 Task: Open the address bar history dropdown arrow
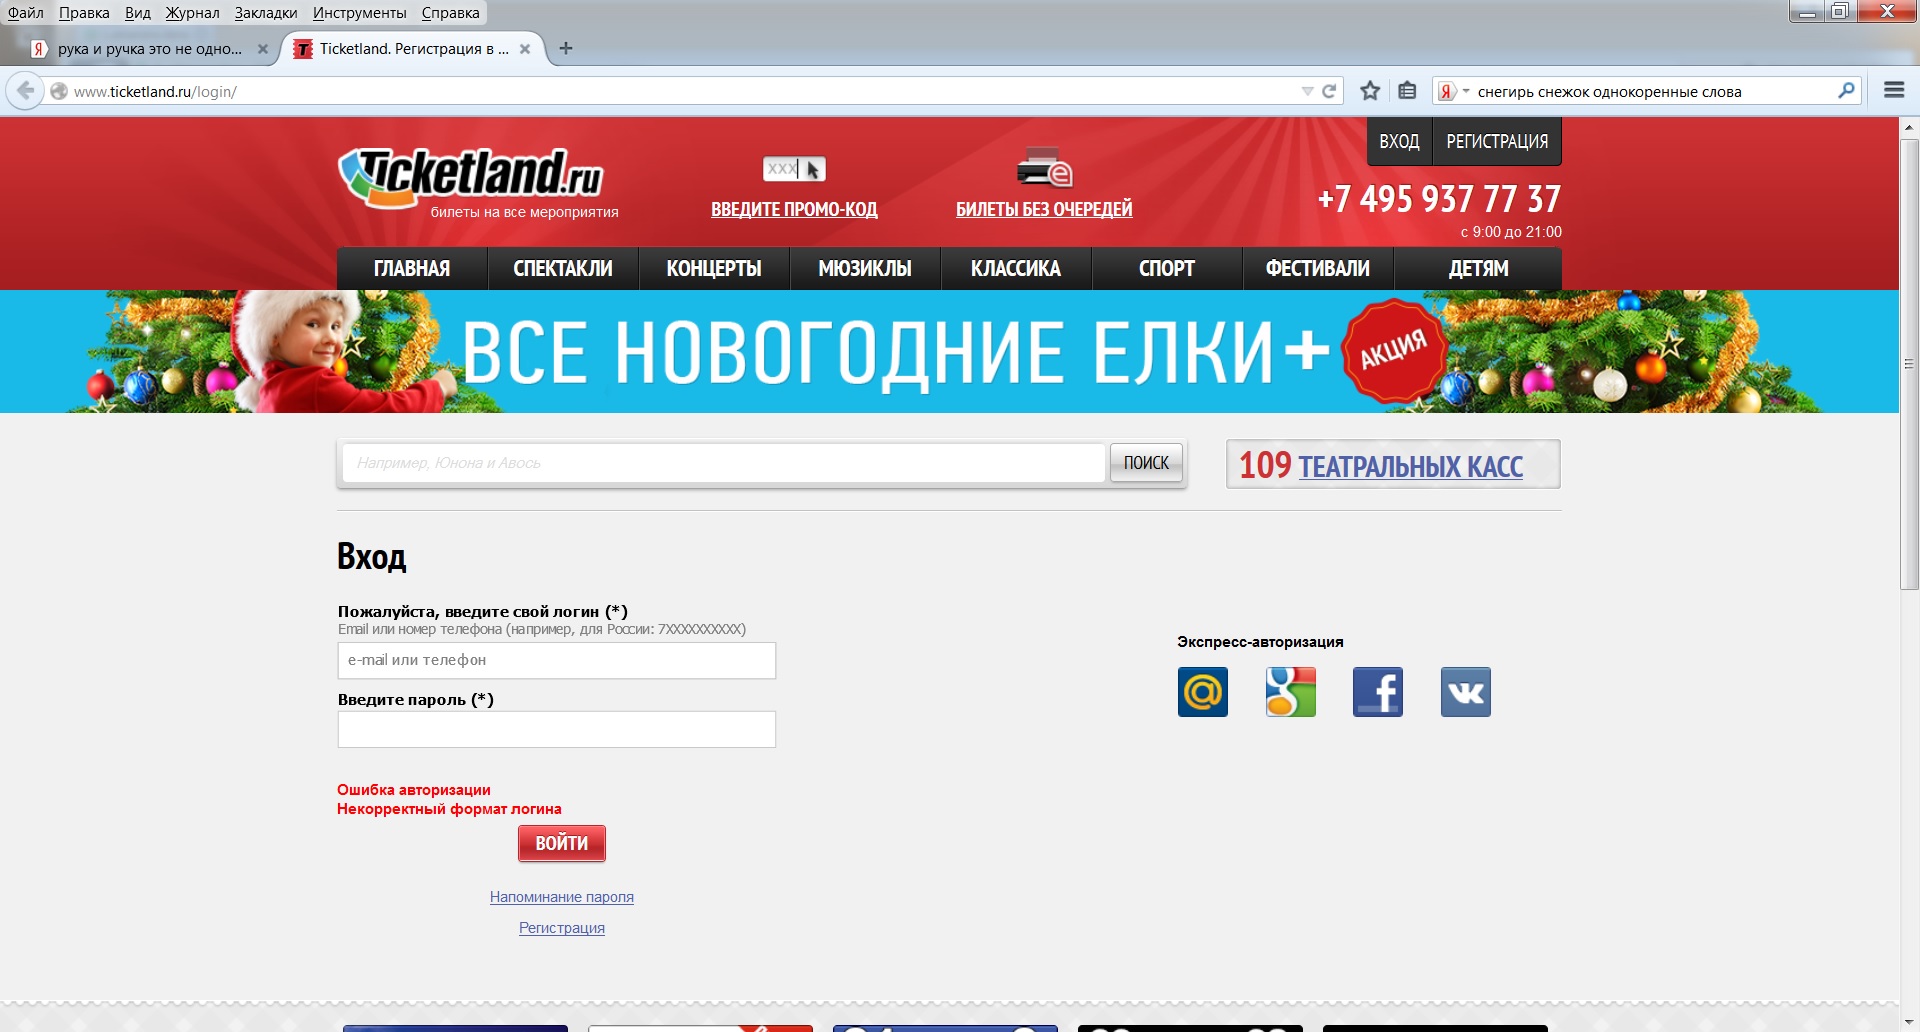click(1307, 91)
